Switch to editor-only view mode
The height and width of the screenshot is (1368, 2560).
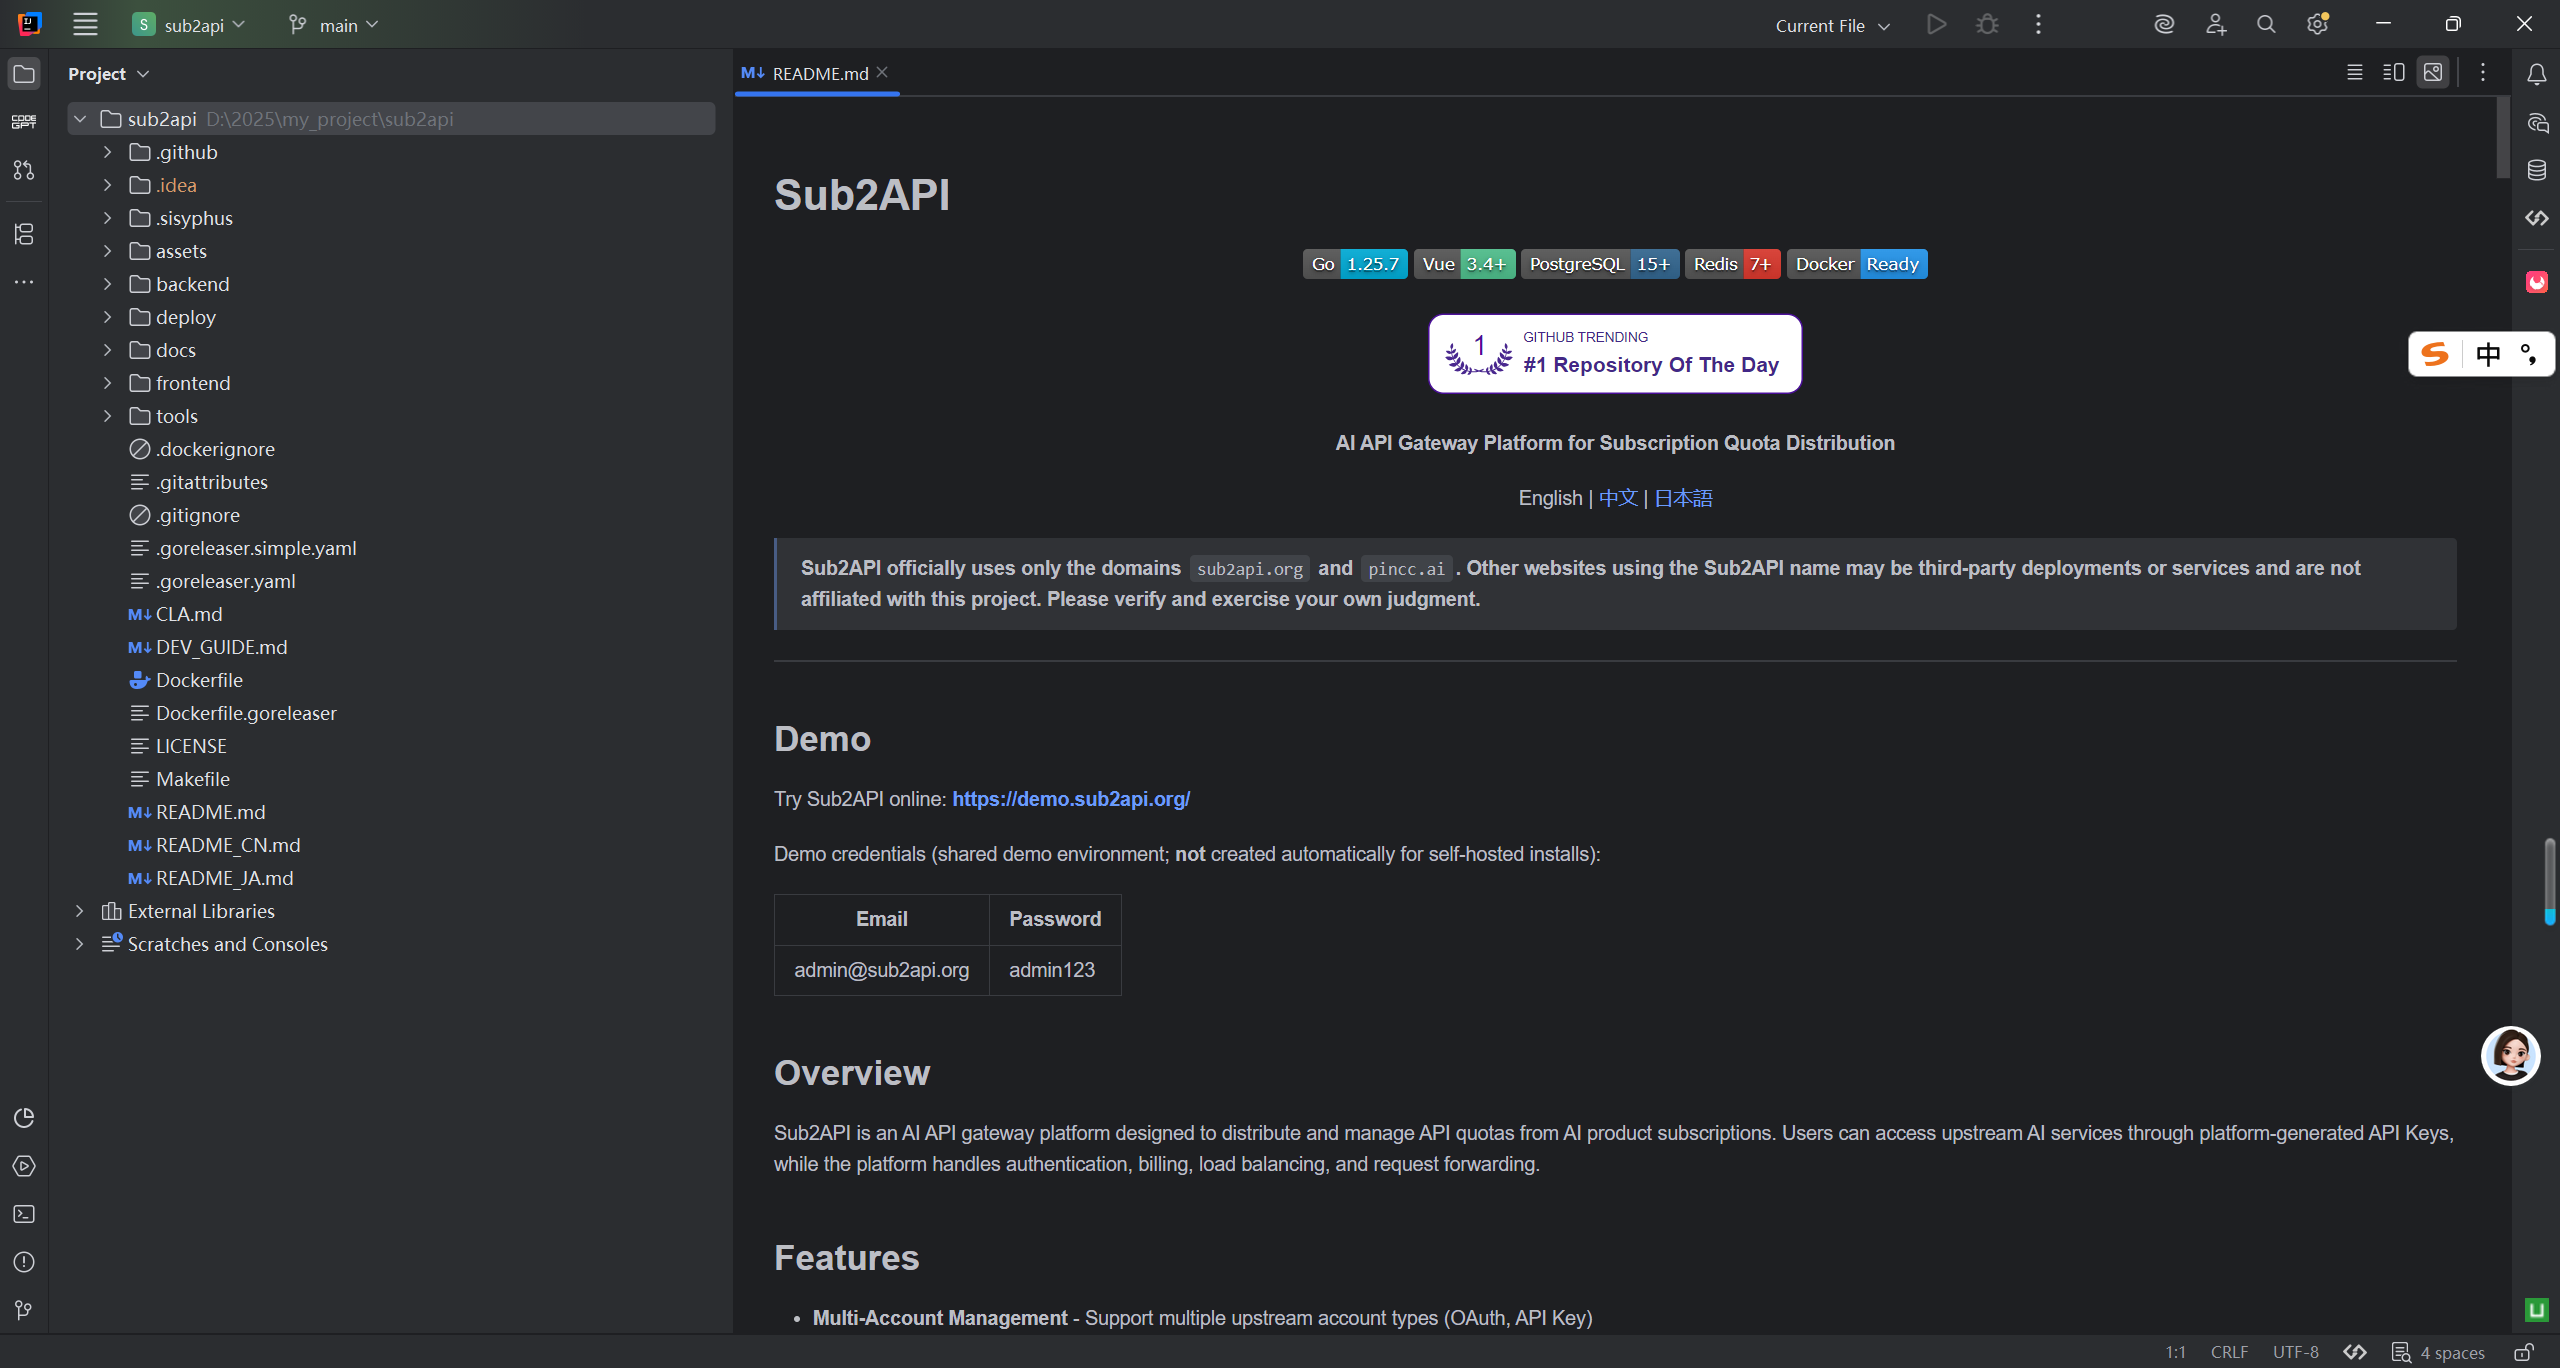2355,73
